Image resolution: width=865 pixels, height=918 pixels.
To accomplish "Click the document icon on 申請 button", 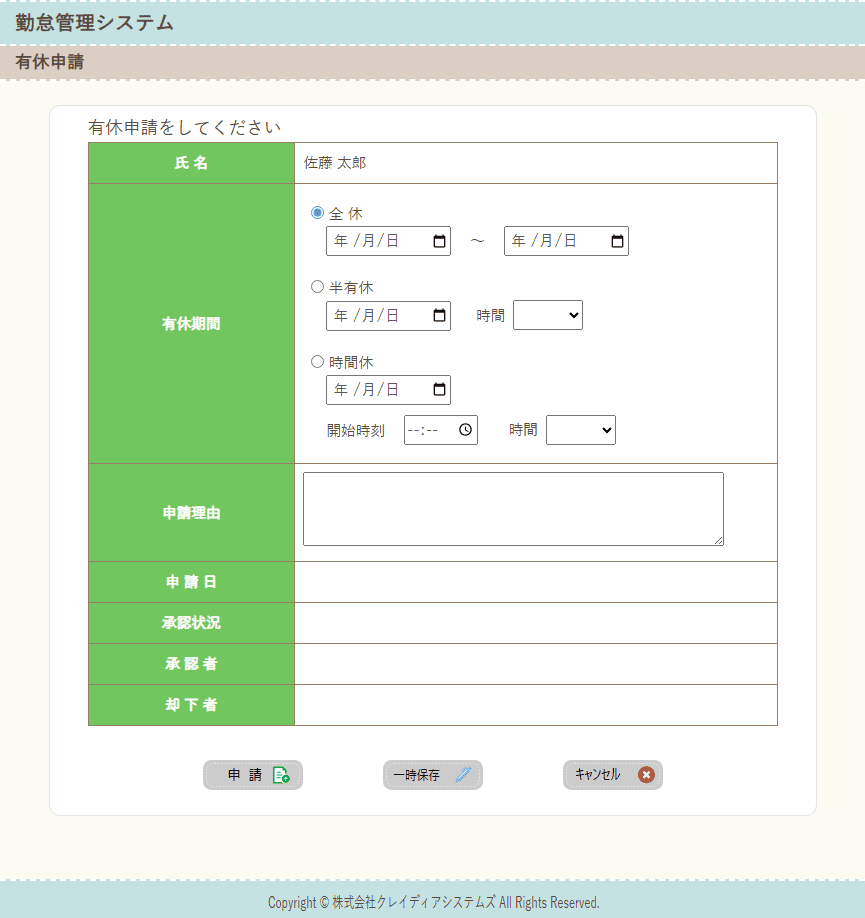I will point(281,775).
